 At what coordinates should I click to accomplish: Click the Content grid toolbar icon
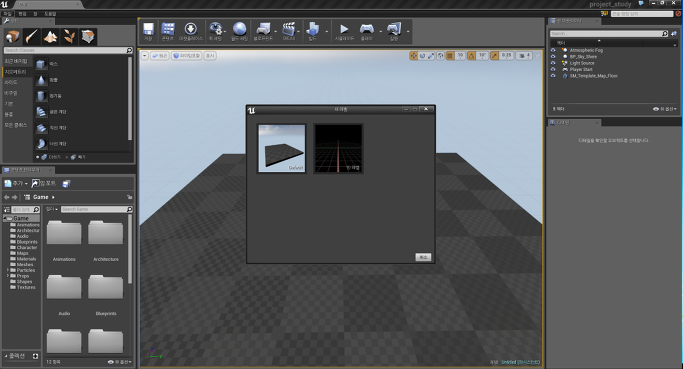[168, 31]
